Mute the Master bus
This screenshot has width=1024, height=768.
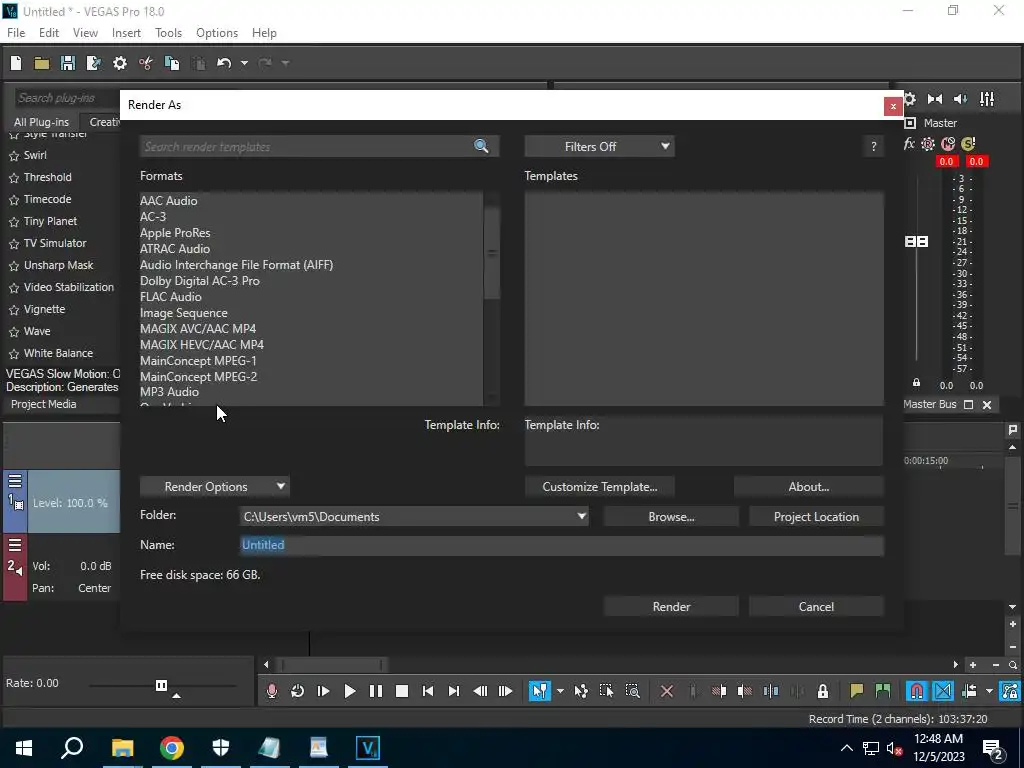[948, 144]
